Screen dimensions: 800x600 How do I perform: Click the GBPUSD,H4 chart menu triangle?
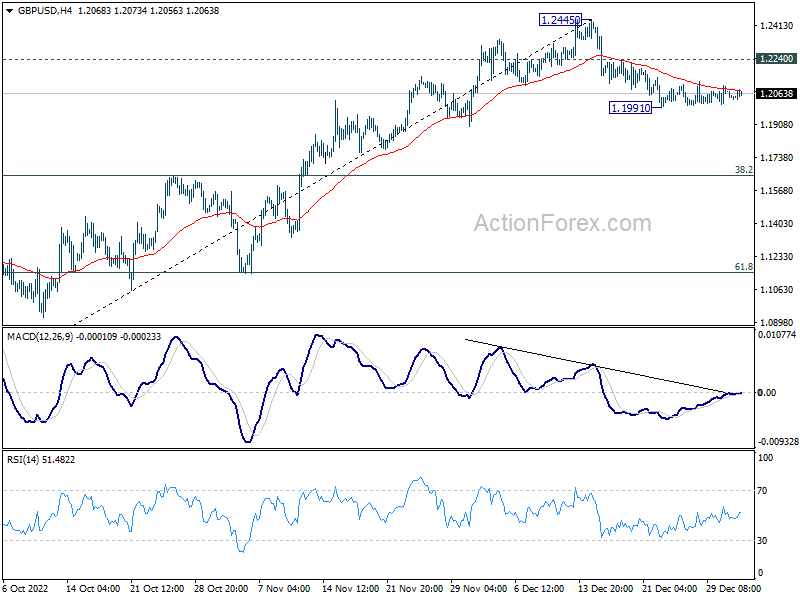(x=10, y=11)
